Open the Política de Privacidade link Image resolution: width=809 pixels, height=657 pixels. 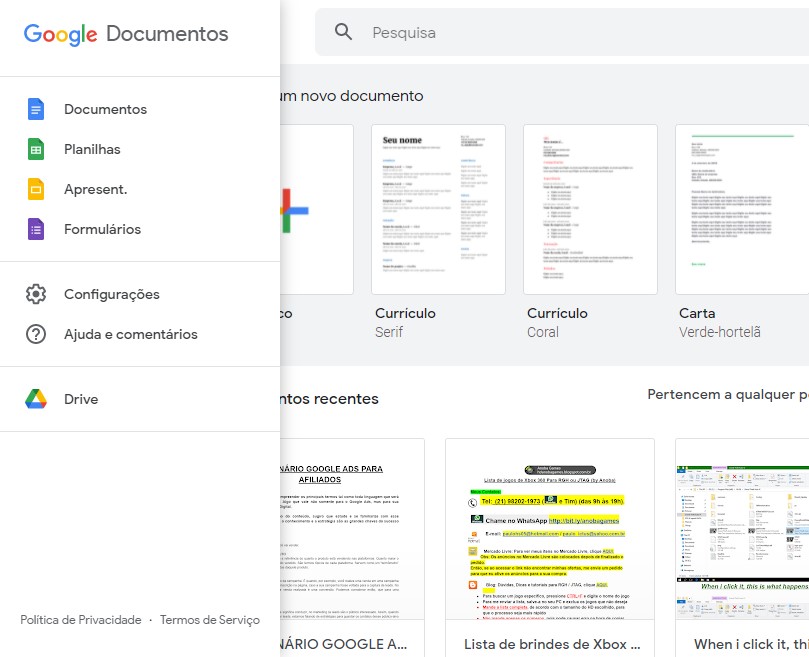pos(81,620)
